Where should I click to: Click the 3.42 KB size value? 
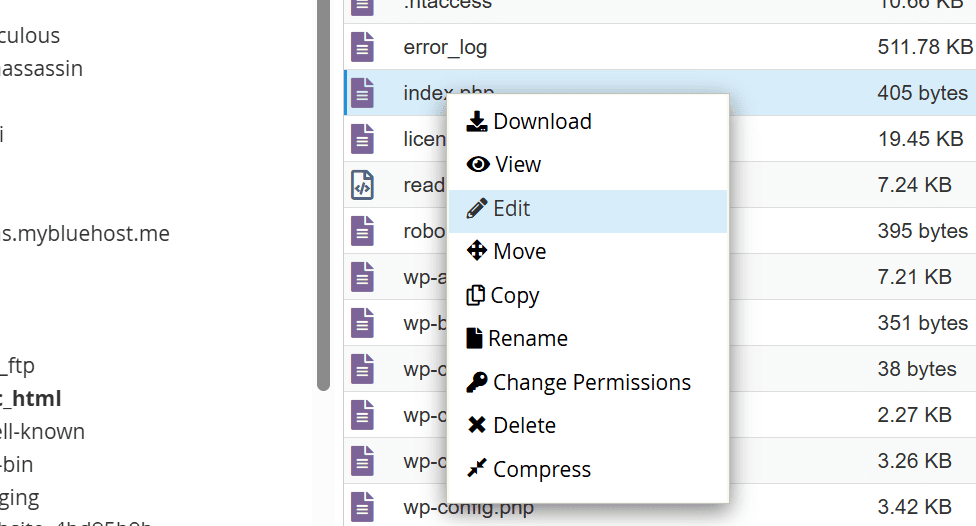click(x=914, y=507)
